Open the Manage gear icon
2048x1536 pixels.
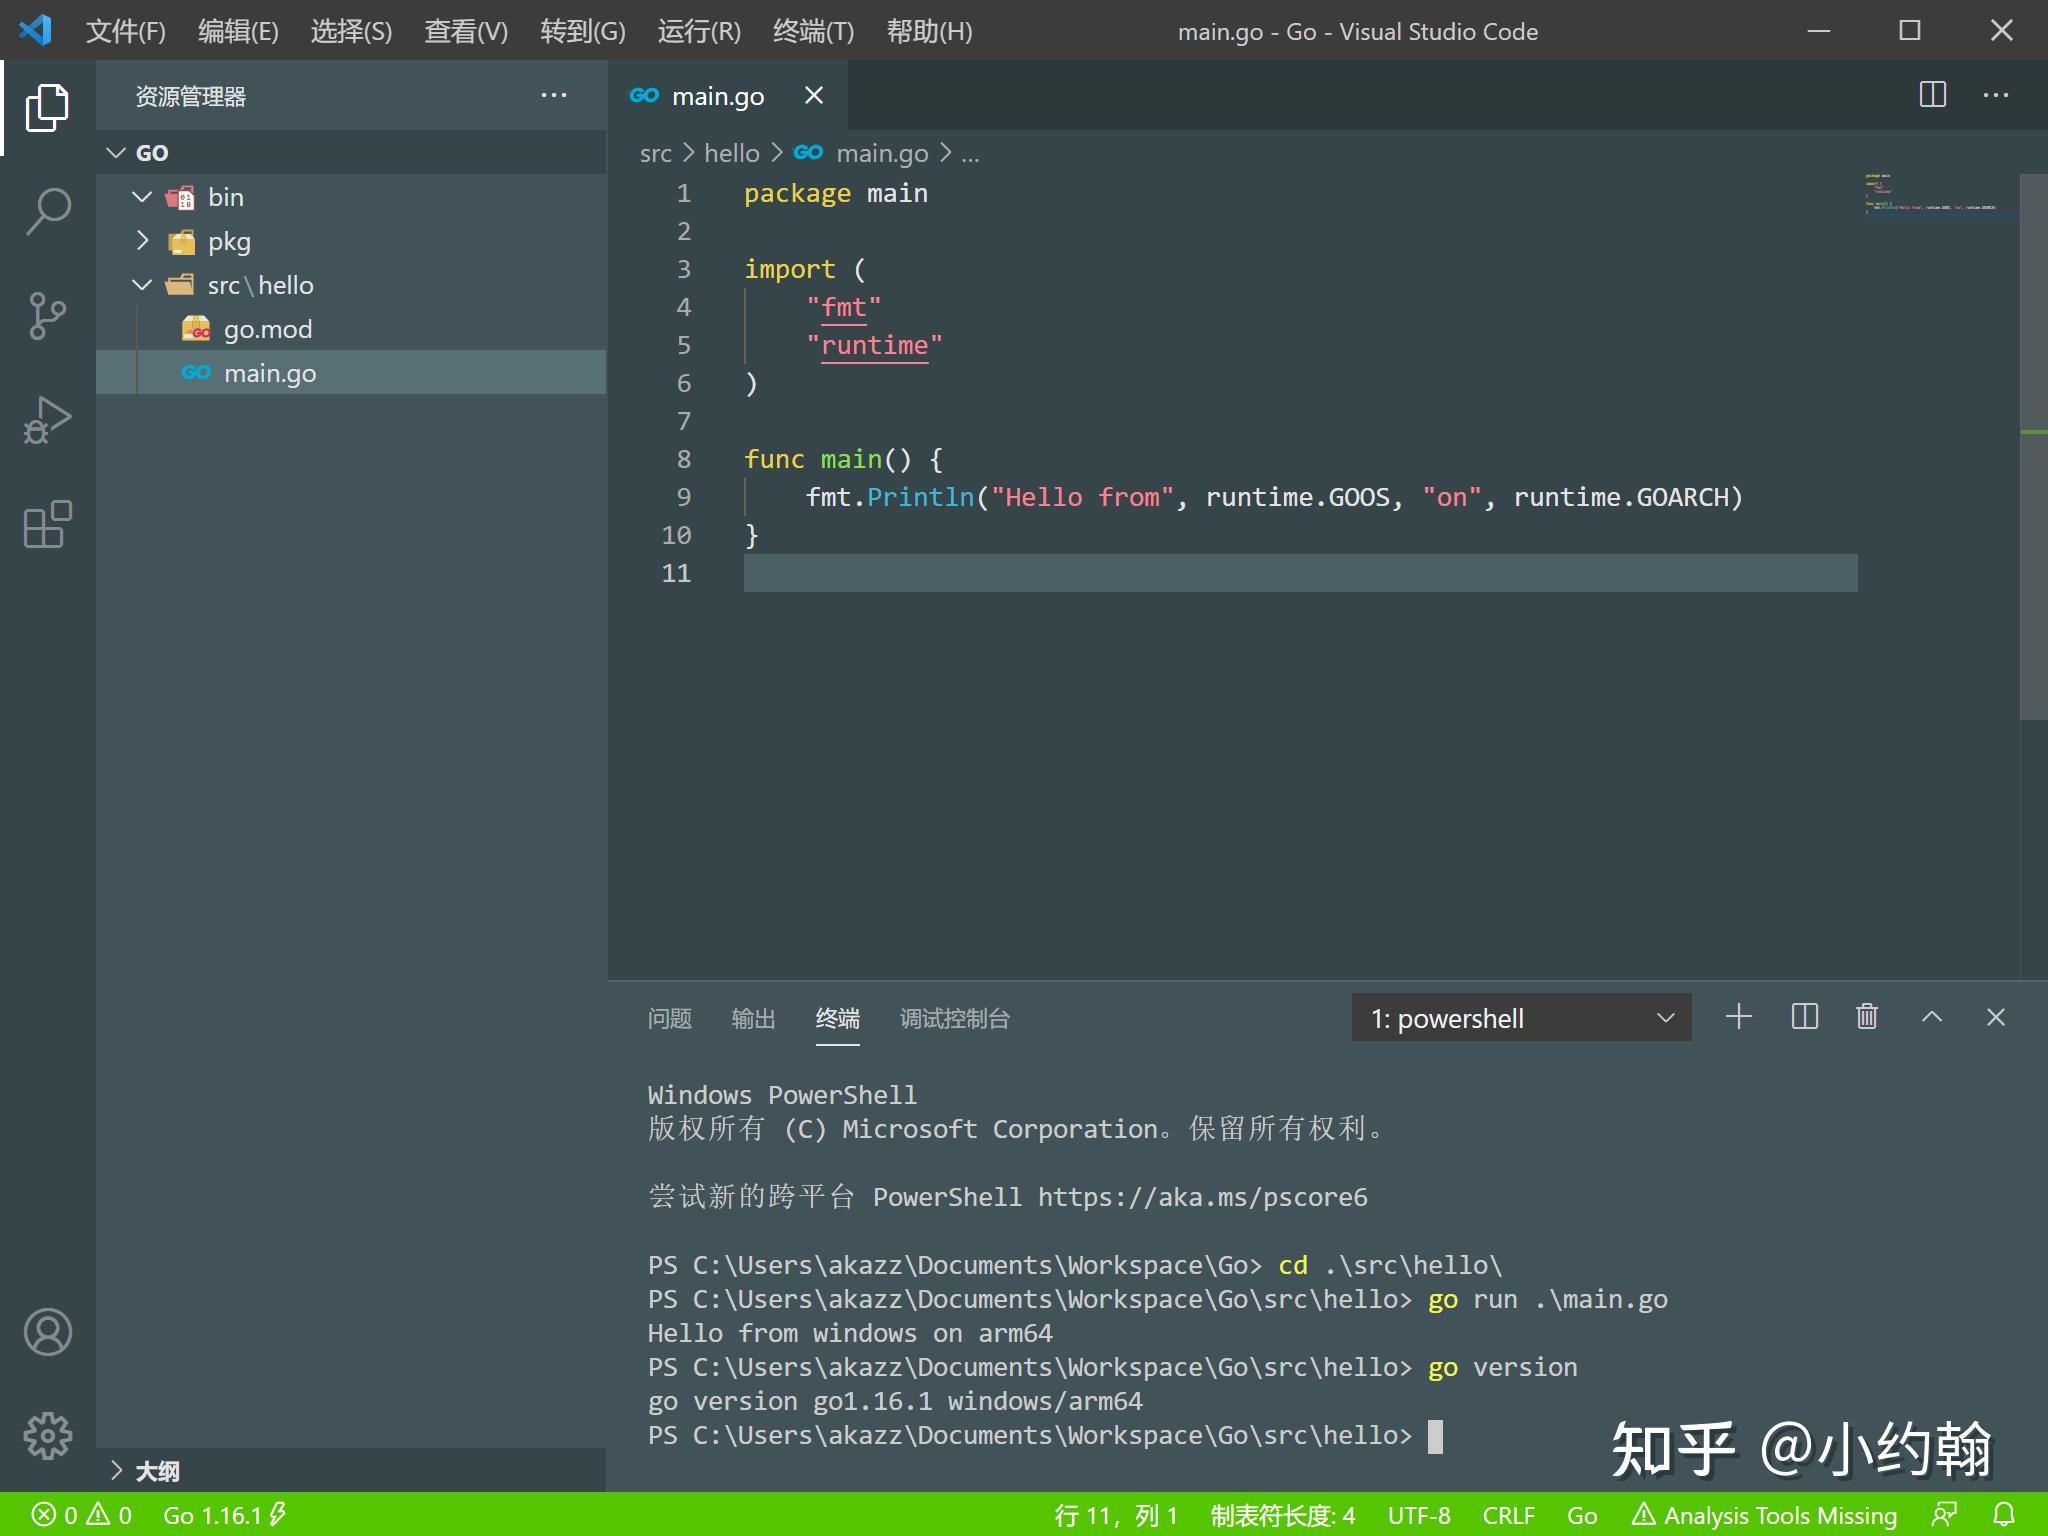[x=47, y=1437]
